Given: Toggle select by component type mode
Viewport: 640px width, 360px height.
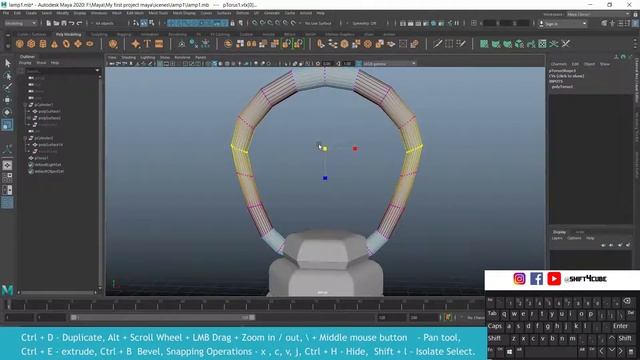Looking at the screenshot, I should click(x=151, y=23).
